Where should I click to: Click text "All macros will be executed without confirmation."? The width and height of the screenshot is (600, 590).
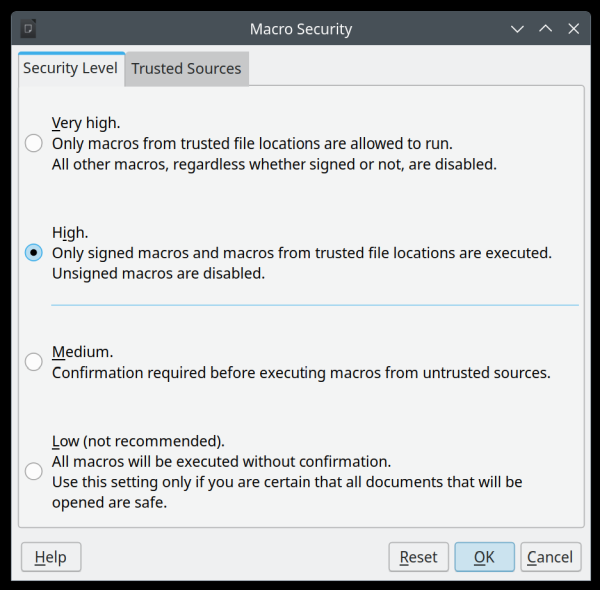[x=222, y=461]
